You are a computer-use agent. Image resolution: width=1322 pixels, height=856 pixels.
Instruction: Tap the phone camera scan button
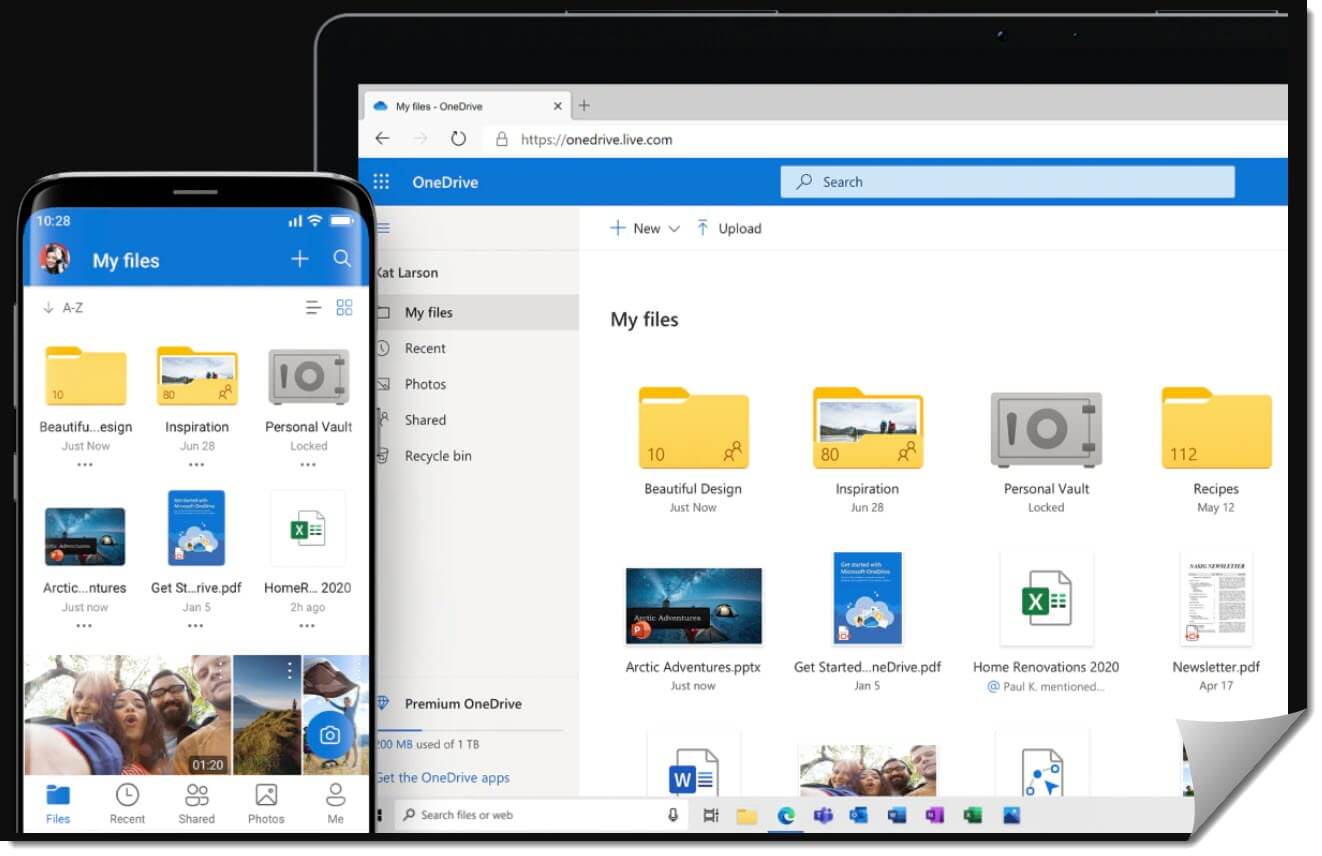330,735
